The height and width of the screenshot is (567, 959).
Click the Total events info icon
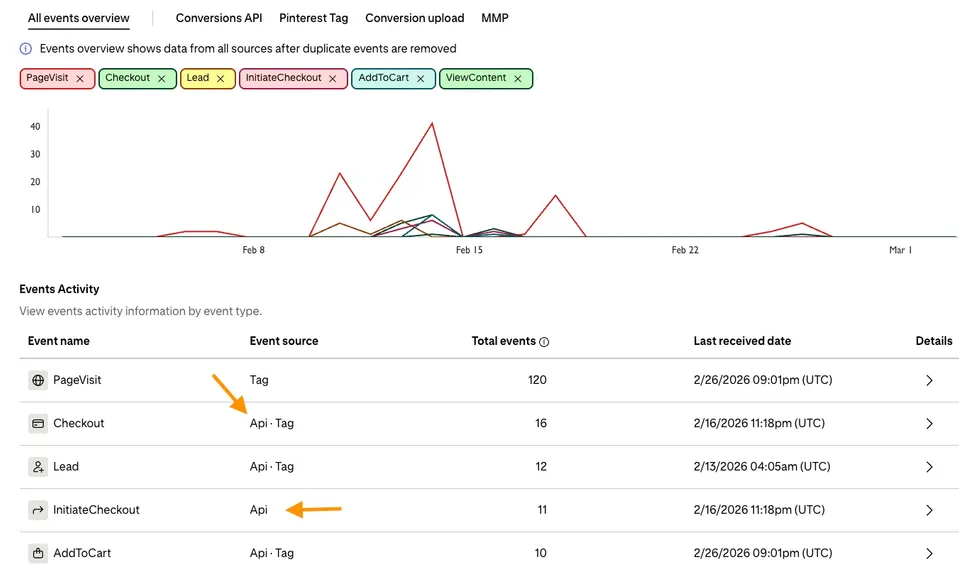click(544, 342)
